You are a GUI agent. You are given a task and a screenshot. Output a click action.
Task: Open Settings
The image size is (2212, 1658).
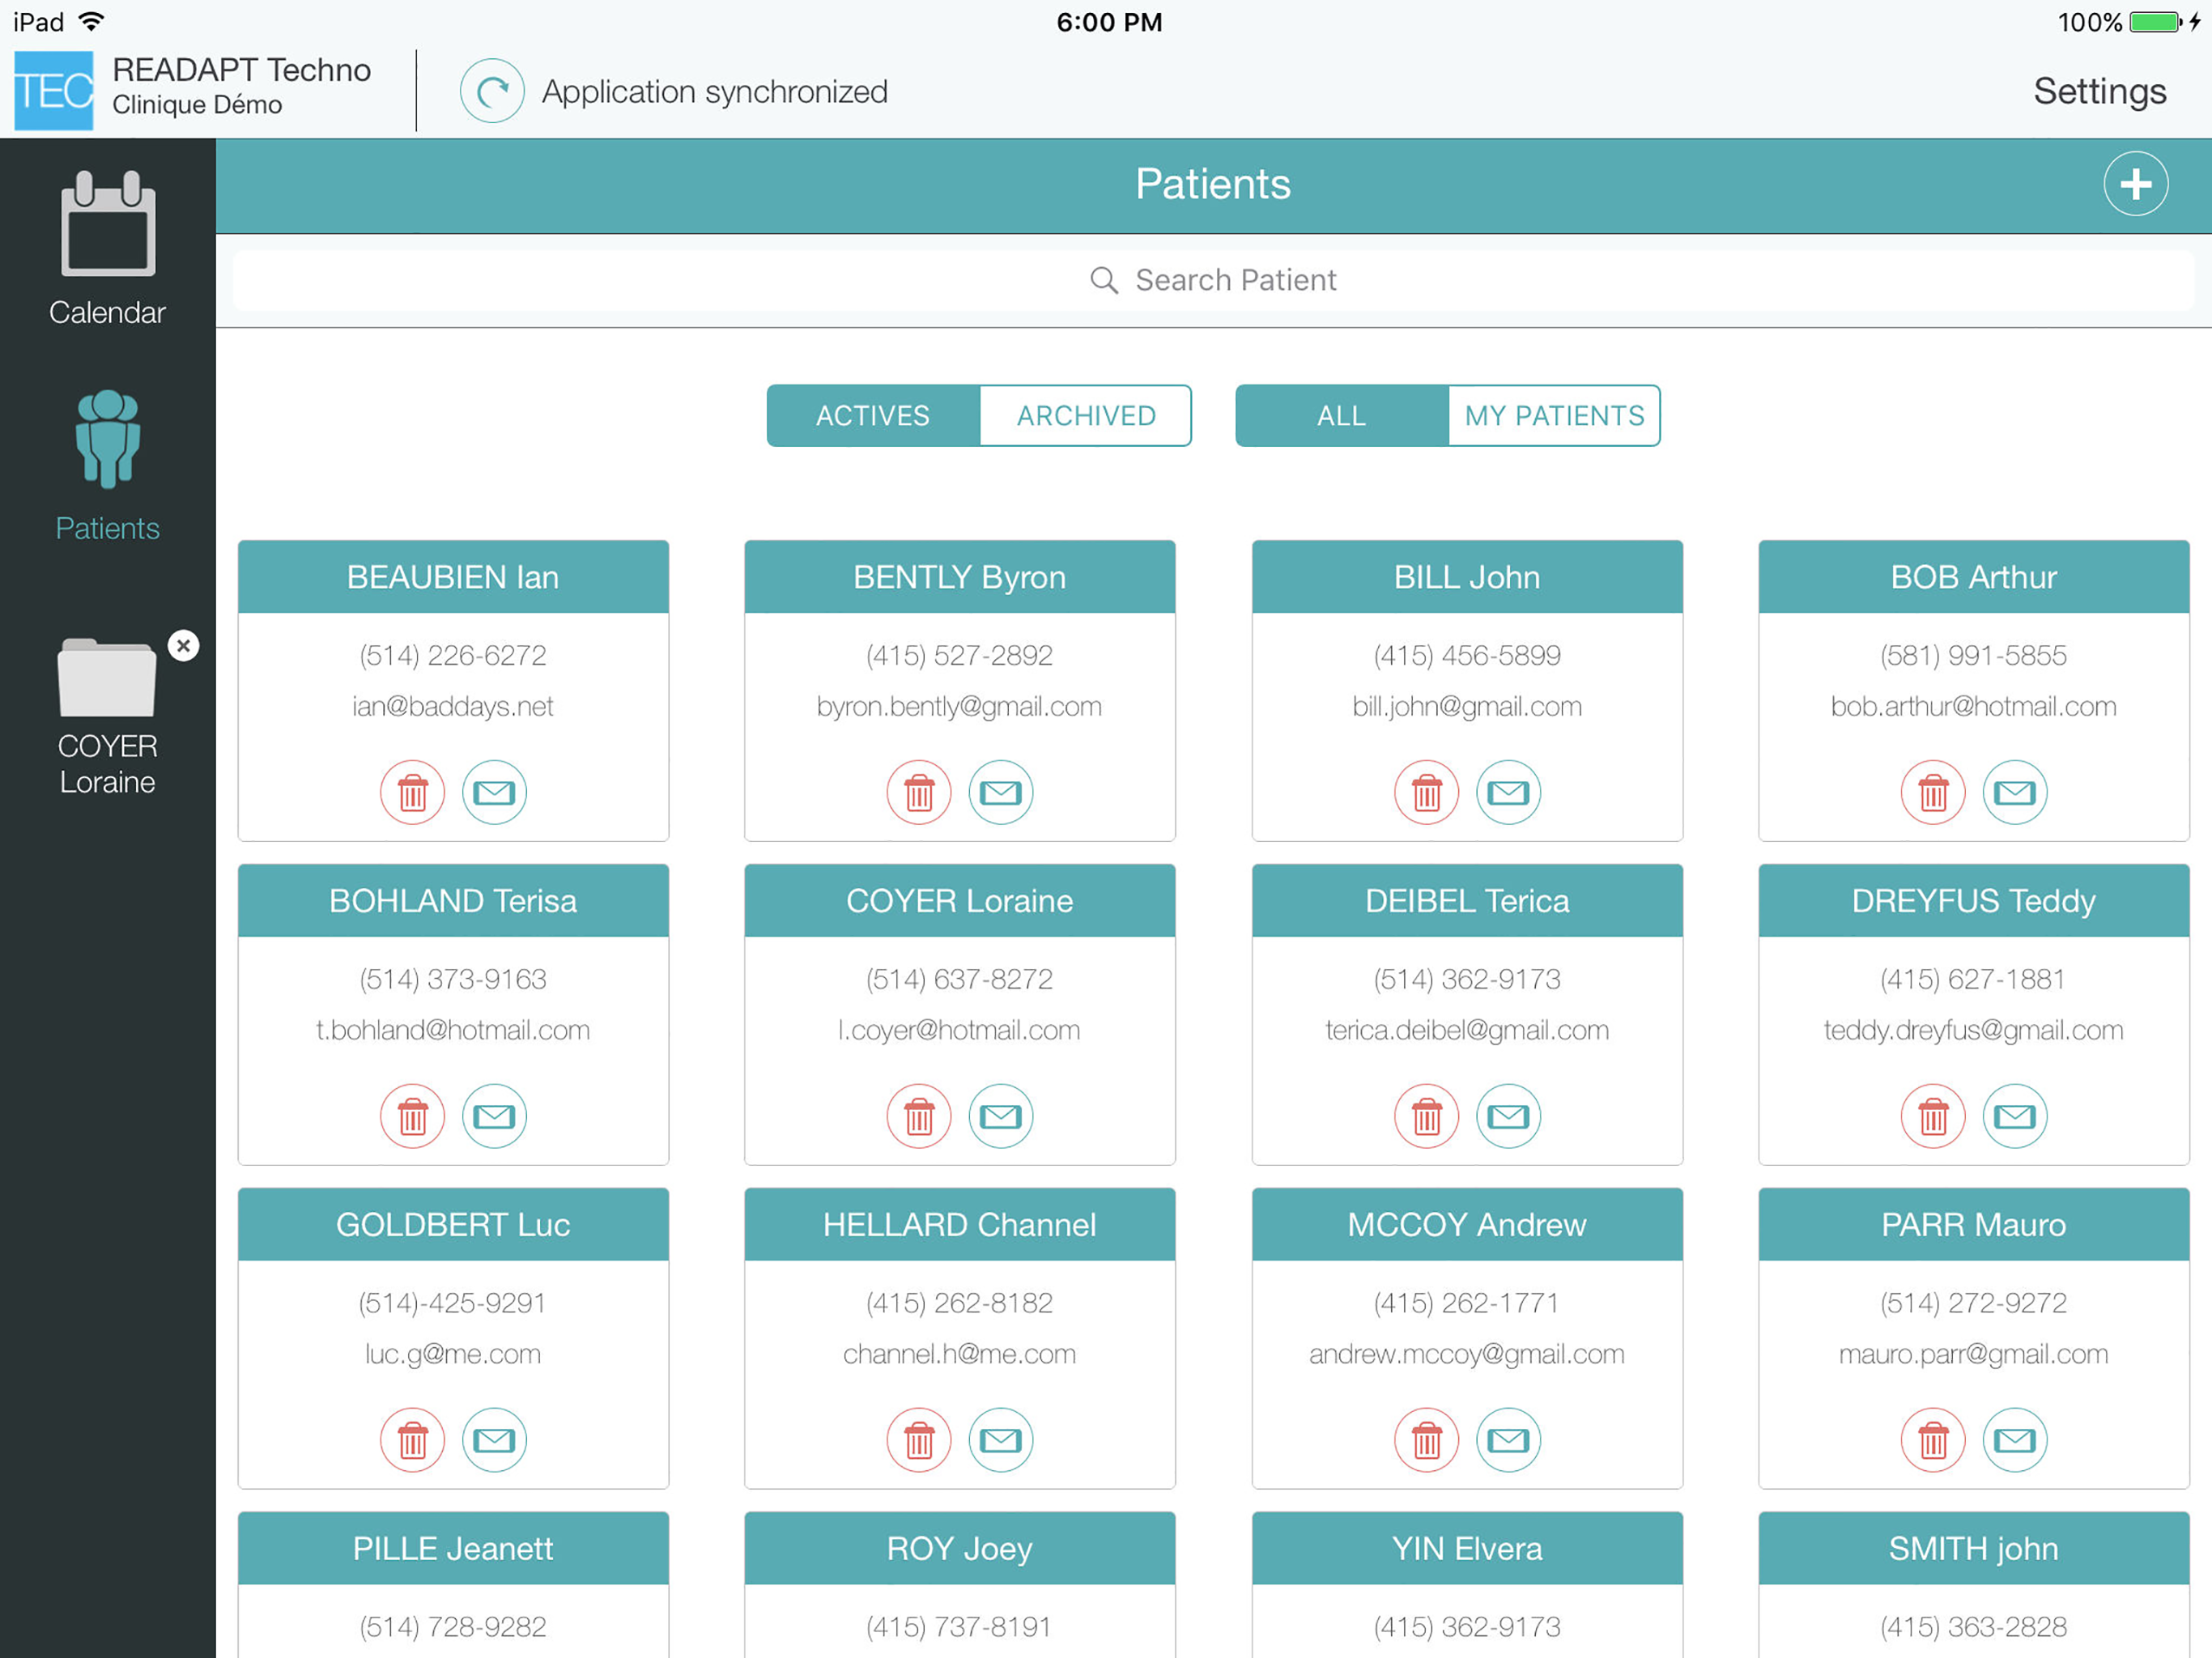pyautogui.click(x=2099, y=91)
